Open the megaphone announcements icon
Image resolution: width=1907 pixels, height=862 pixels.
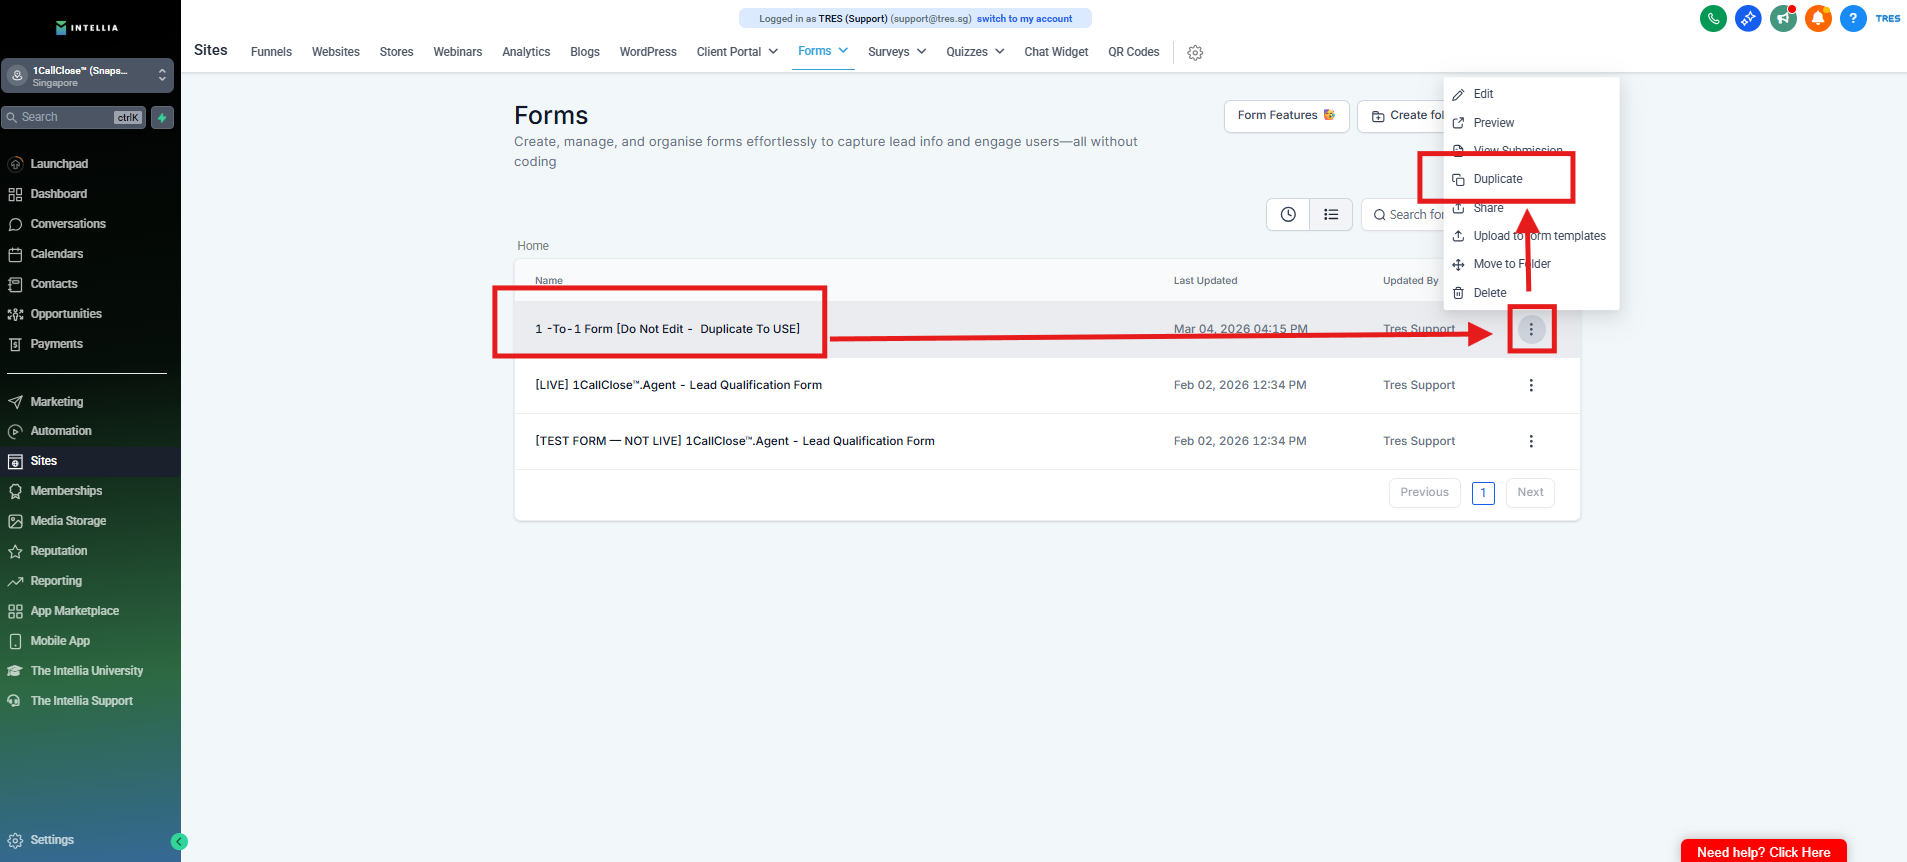tap(1783, 18)
